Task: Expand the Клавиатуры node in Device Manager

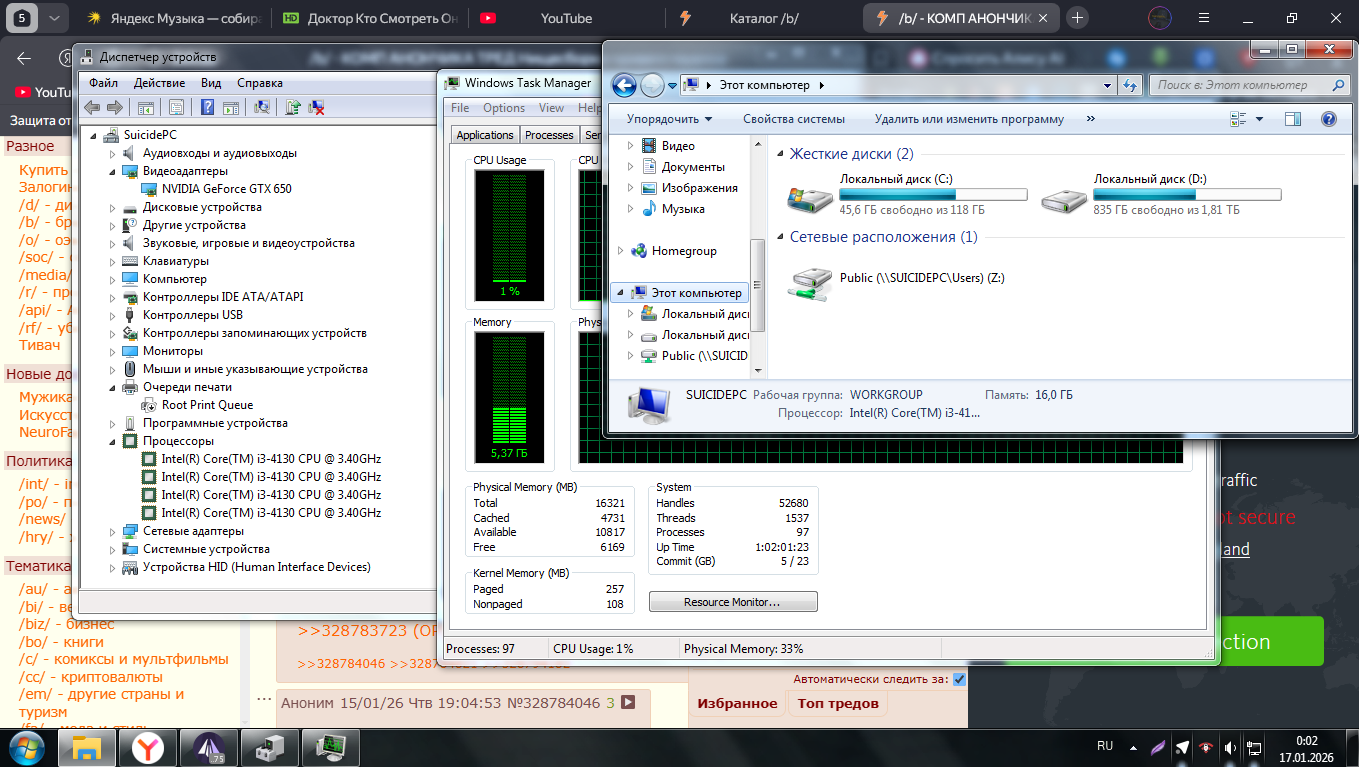Action: click(113, 261)
